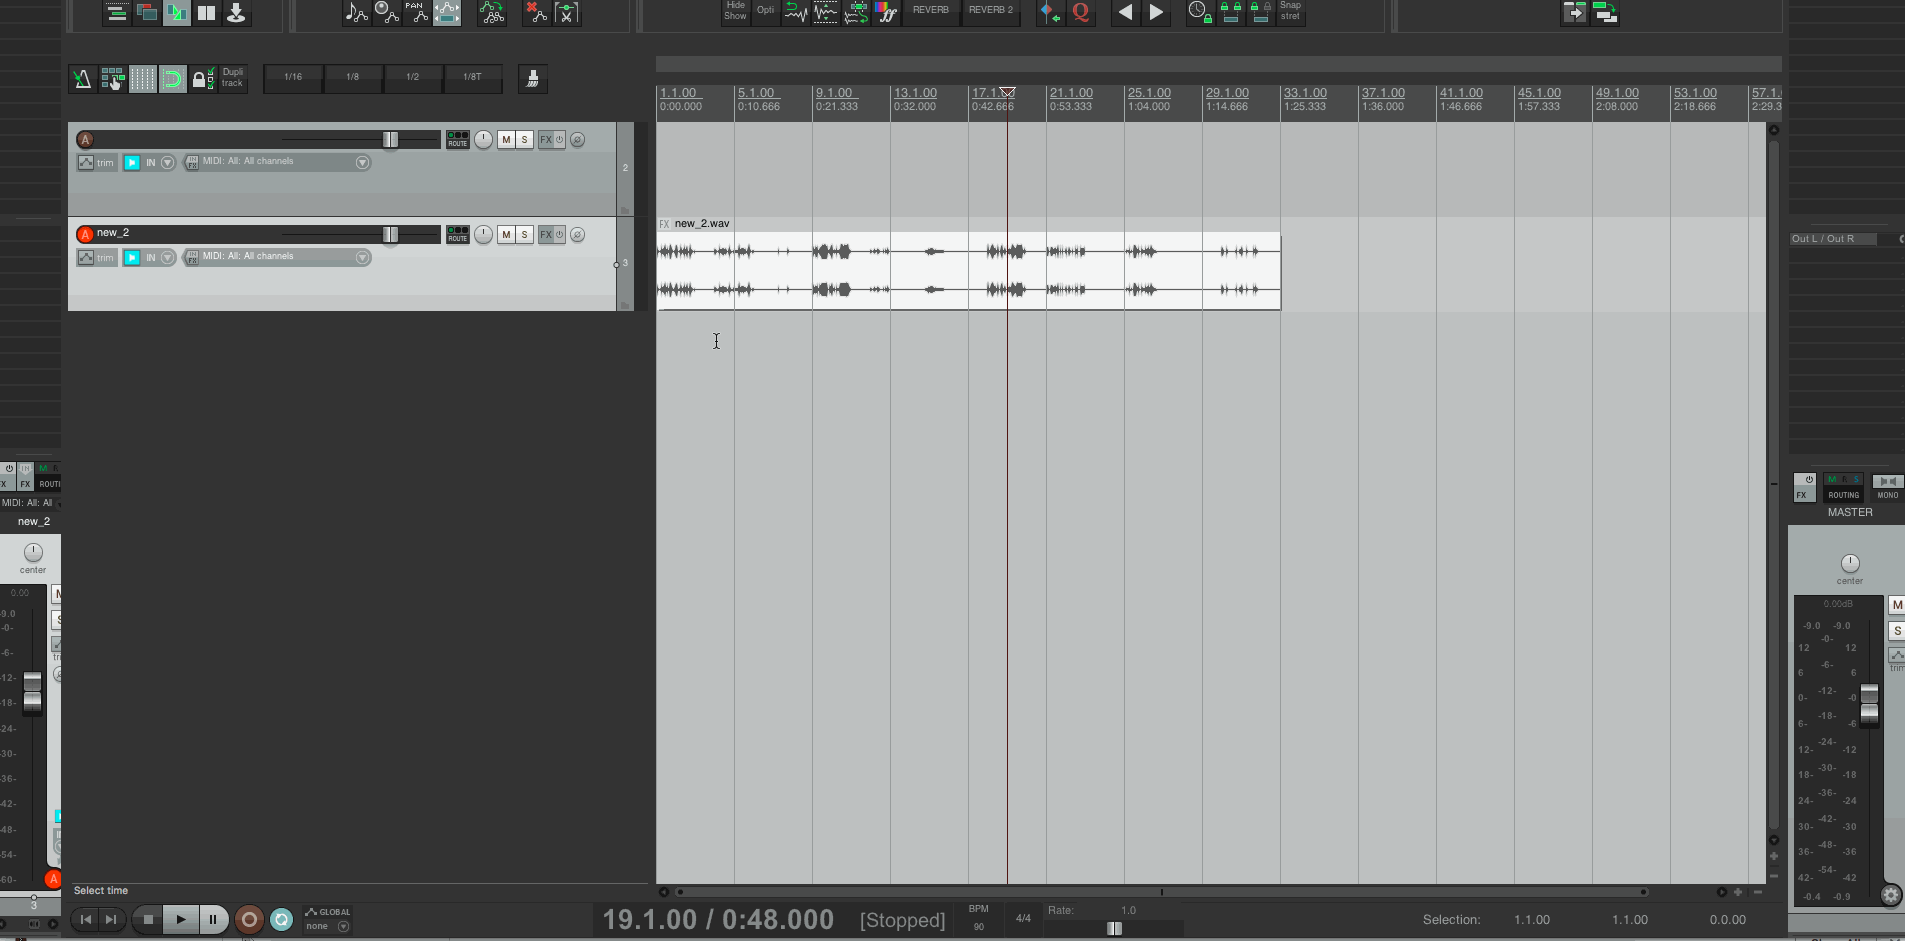Click the volume envelope note icon

[357, 12]
